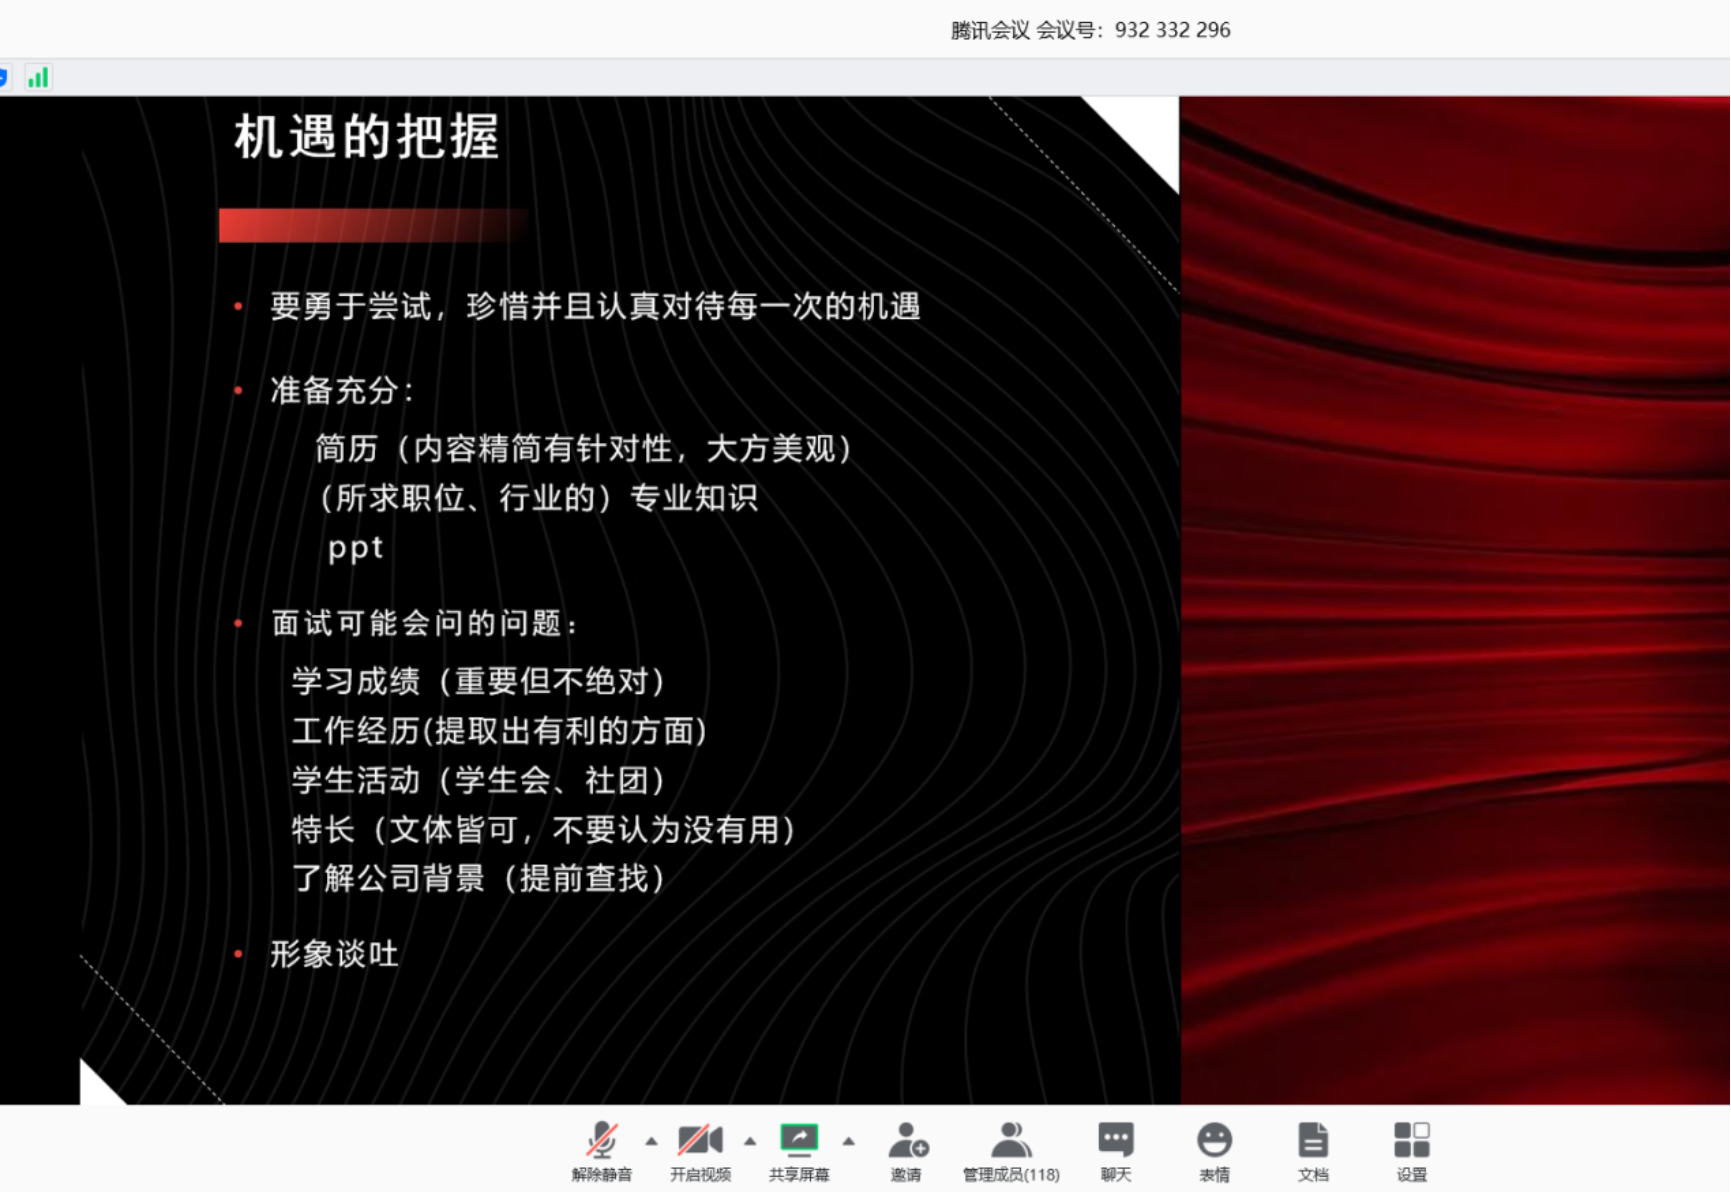The image size is (1731, 1192).
Task: Click the red gradient bar under the title
Action: [x=372, y=226]
